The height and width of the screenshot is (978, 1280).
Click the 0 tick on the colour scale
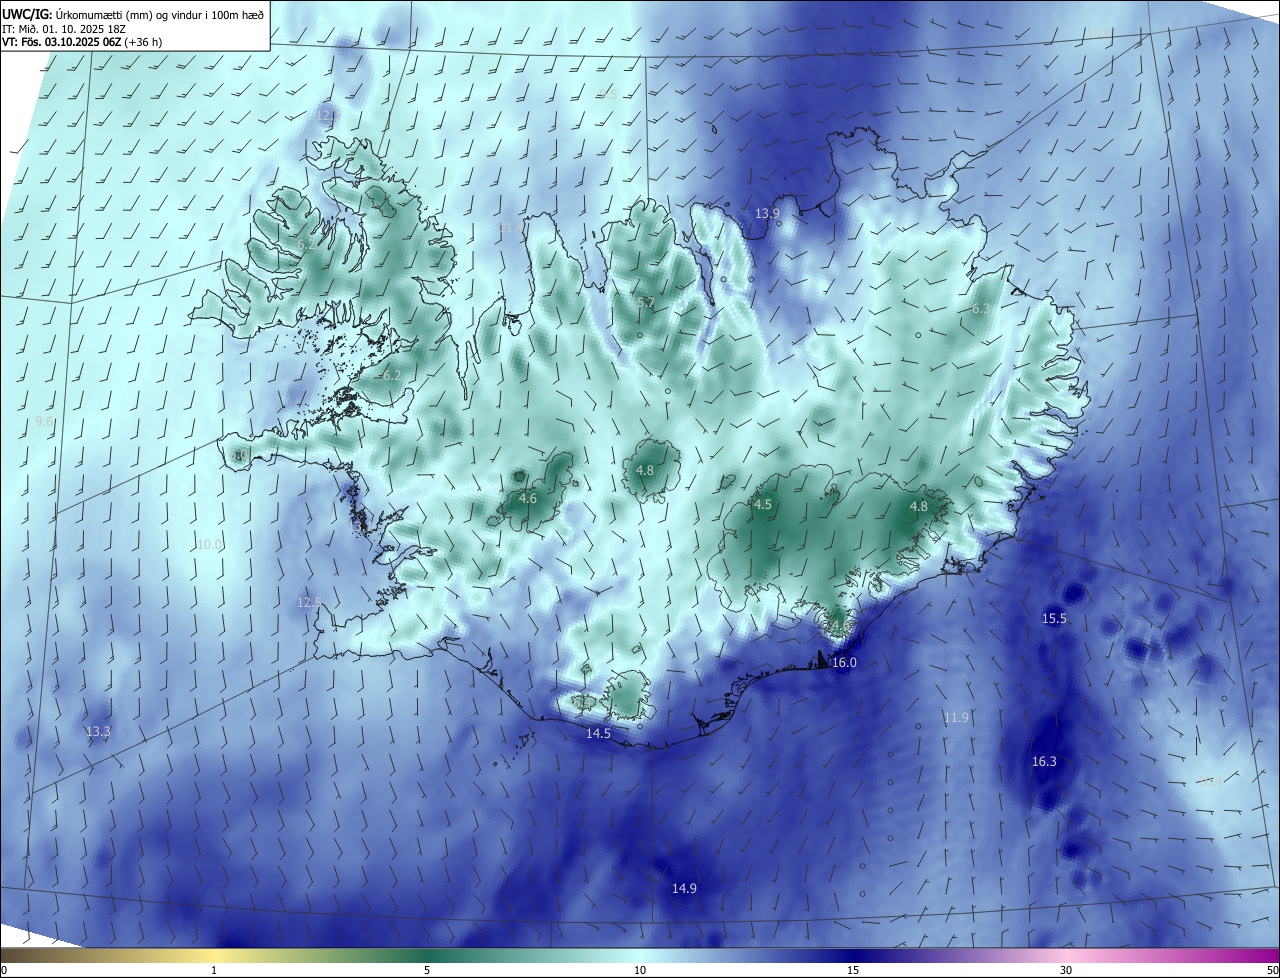(x=4, y=971)
